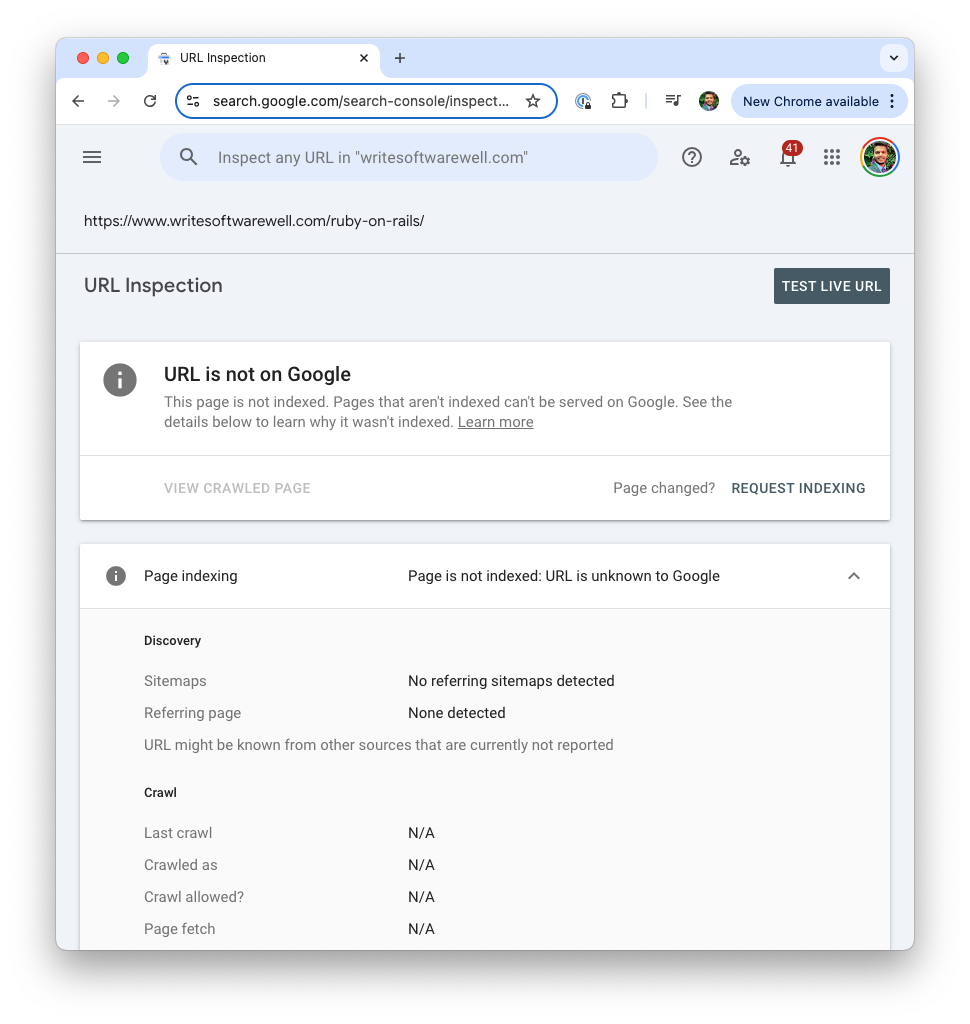Open a new browser tab
This screenshot has height=1024, width=970.
click(x=400, y=58)
